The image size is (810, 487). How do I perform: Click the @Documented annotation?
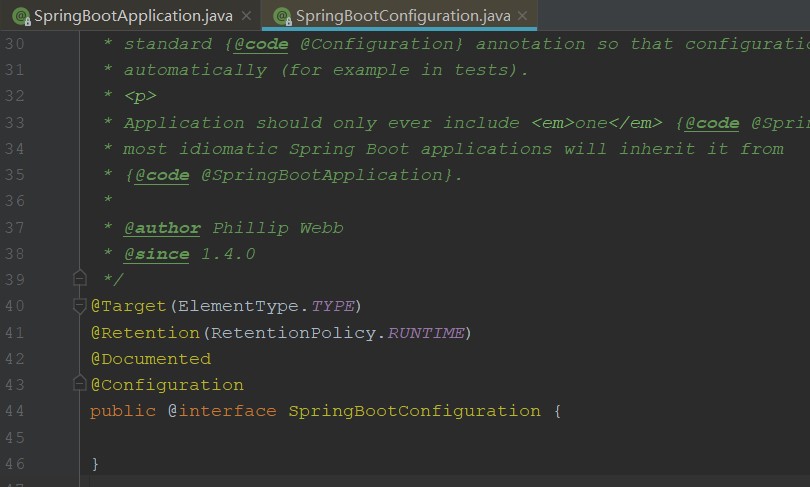151,358
